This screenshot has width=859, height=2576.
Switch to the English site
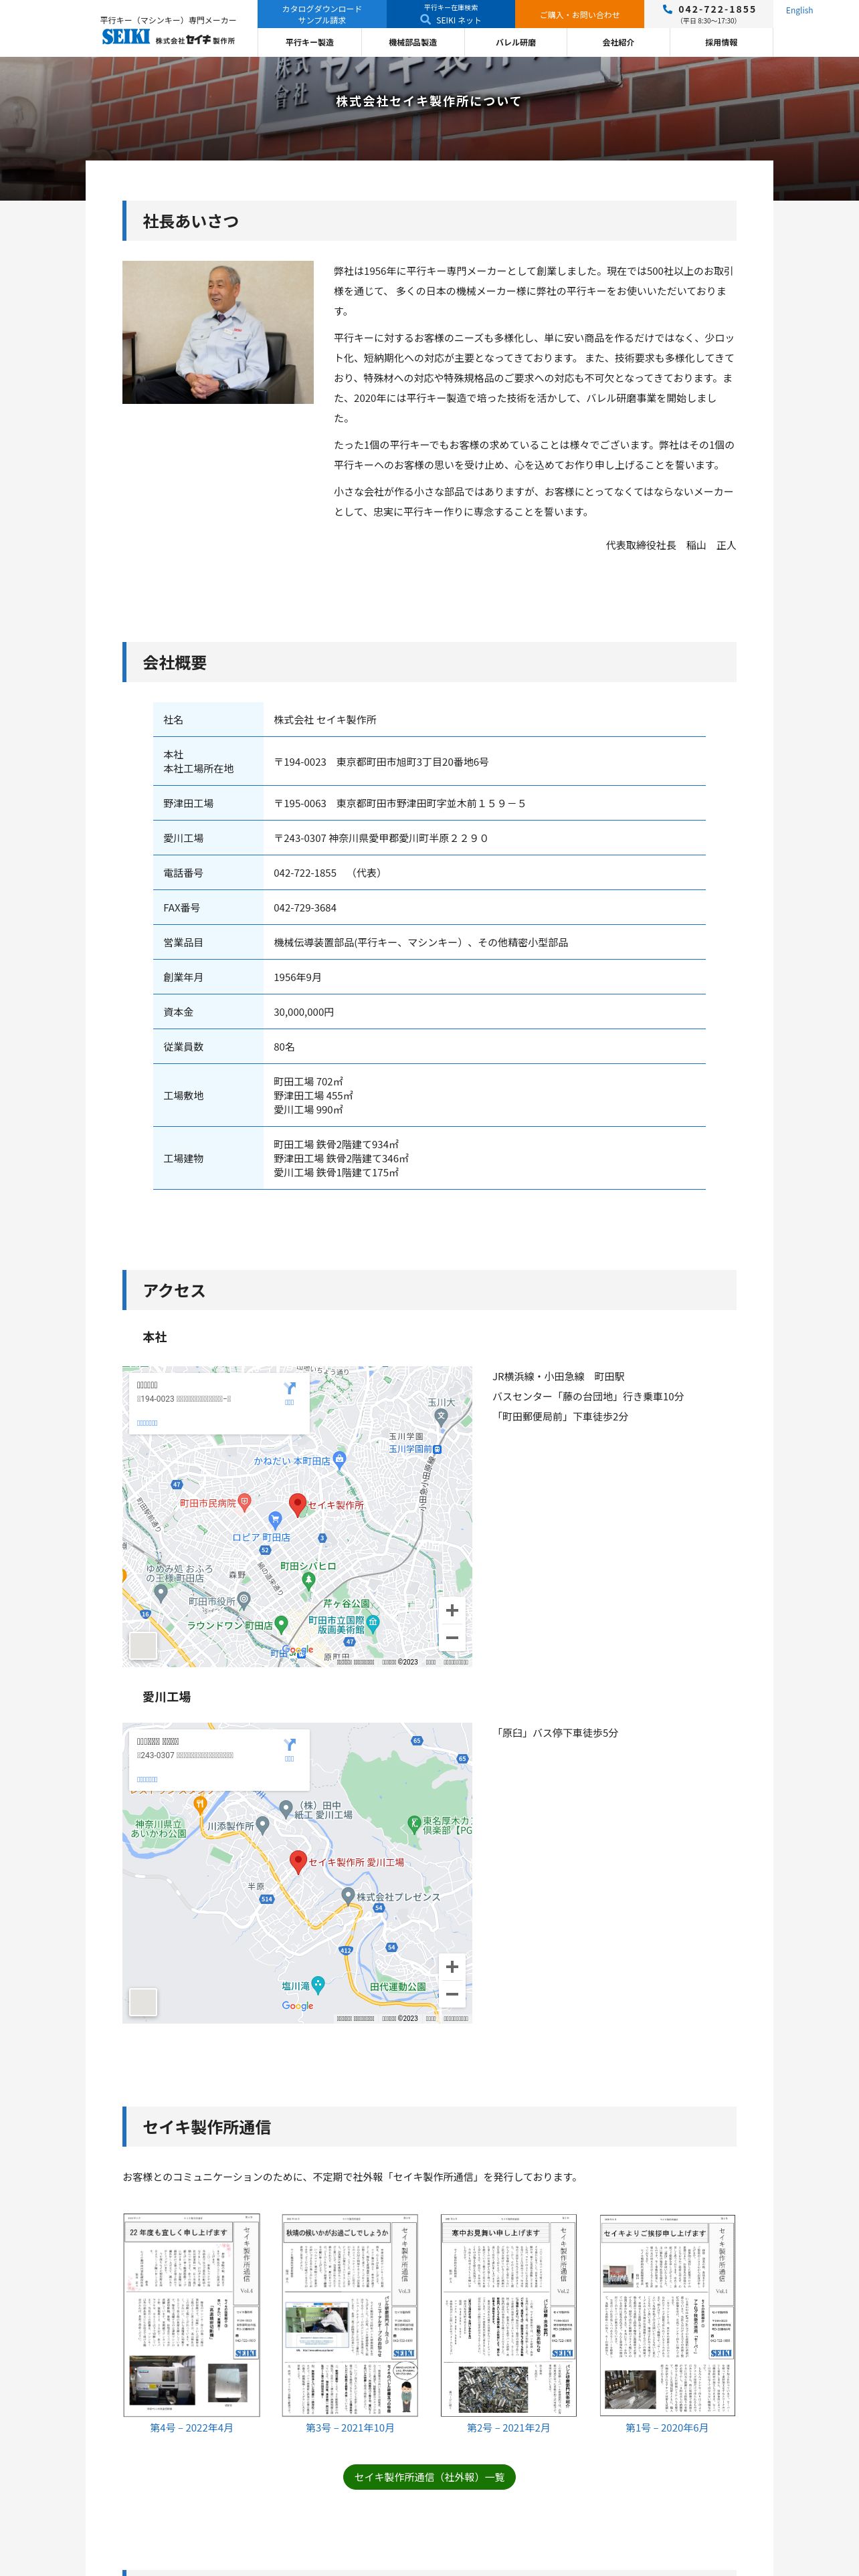pyautogui.click(x=799, y=10)
